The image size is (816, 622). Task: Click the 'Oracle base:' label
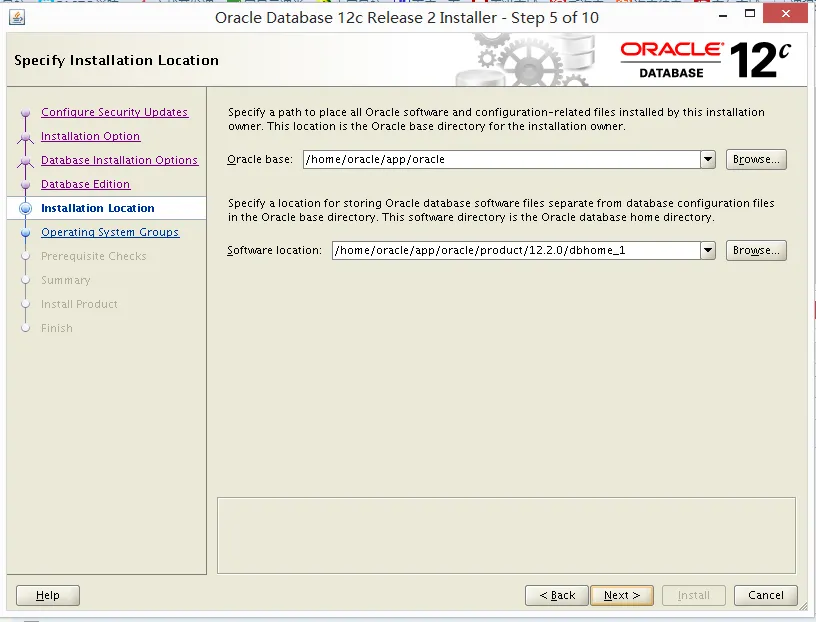pos(260,159)
